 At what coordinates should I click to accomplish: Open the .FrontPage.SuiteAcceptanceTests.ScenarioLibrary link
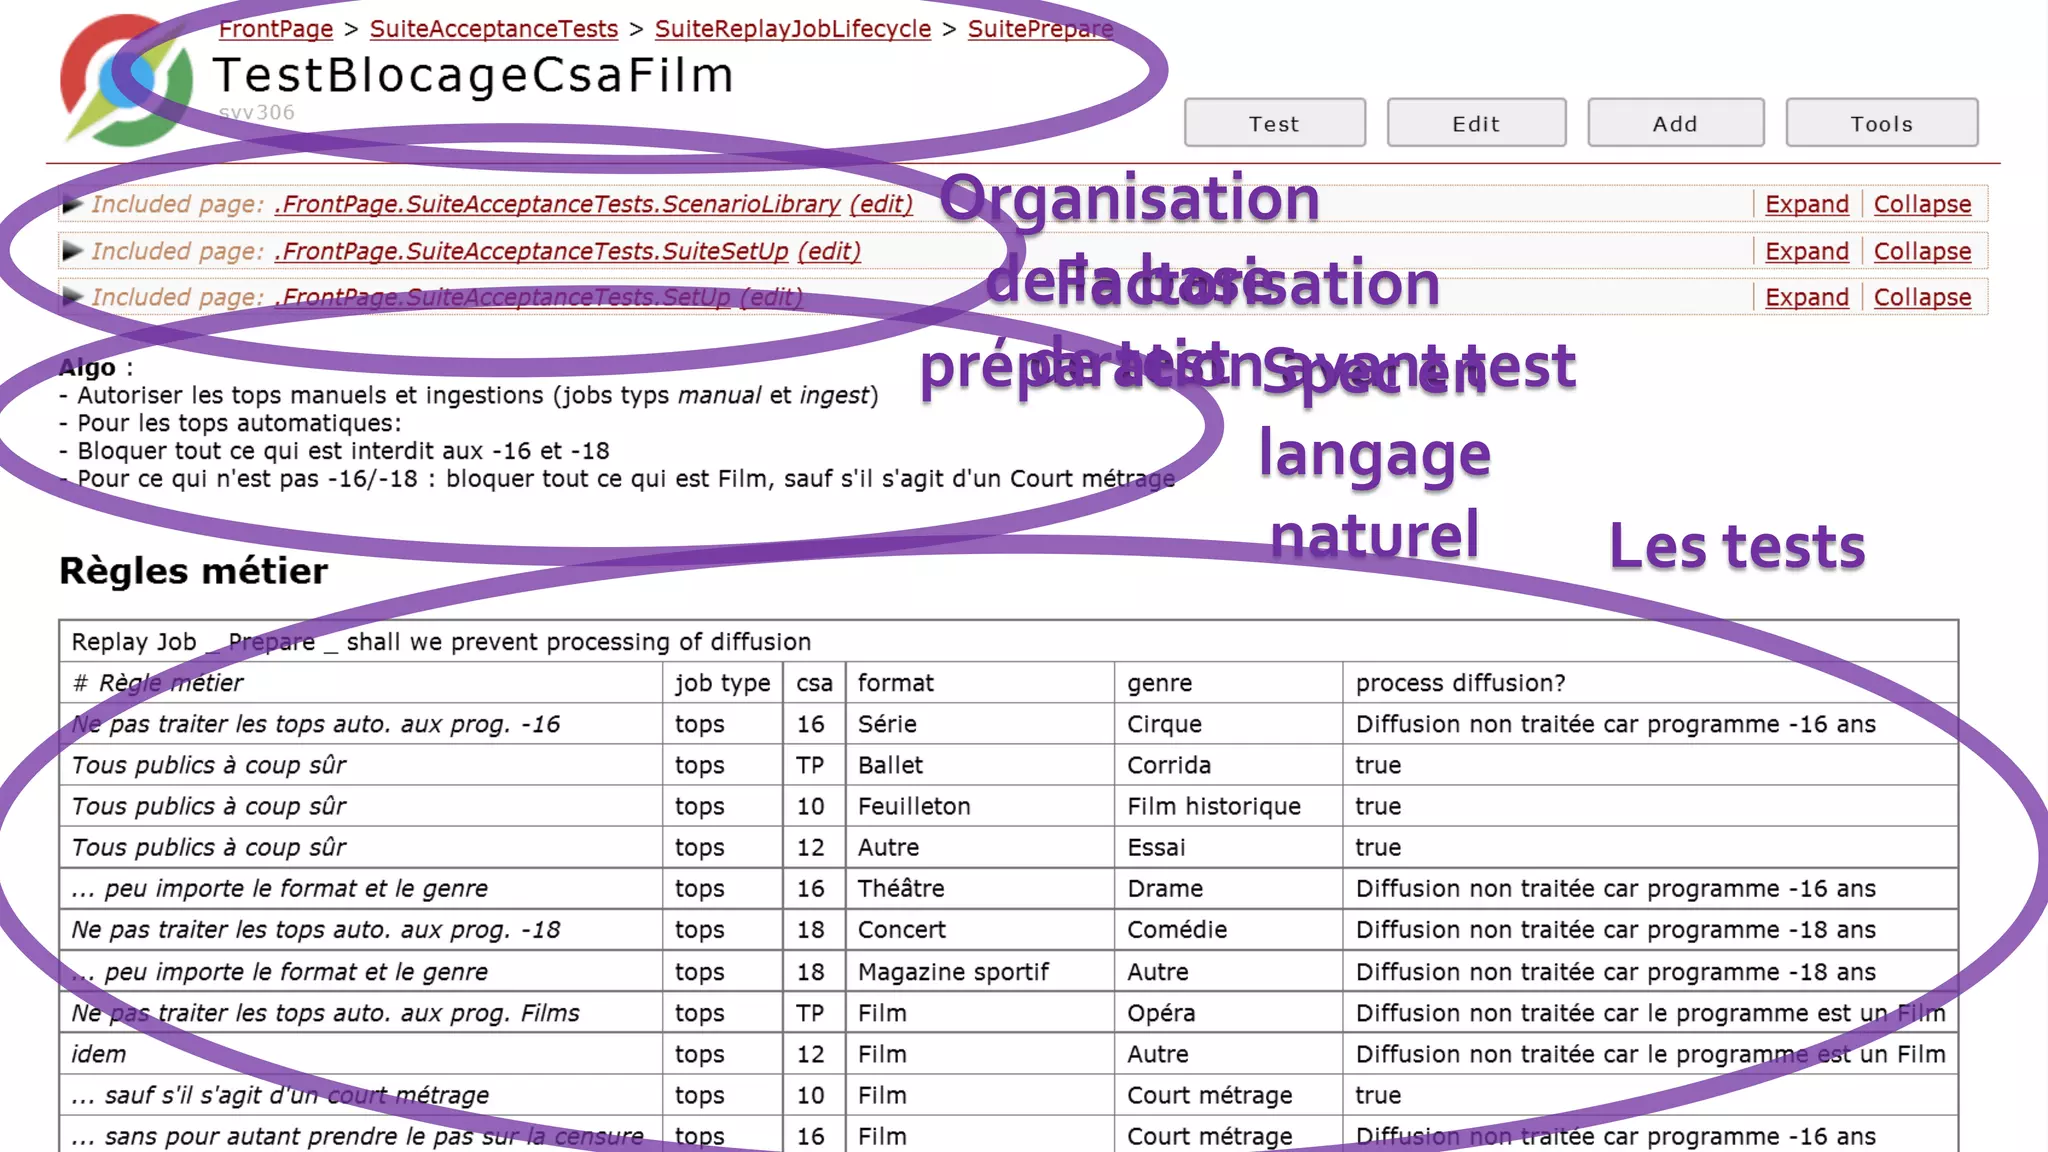(x=557, y=204)
